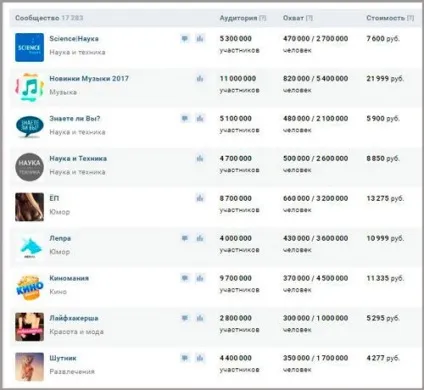Open statistics icon for Science|Наука

pos(200,39)
